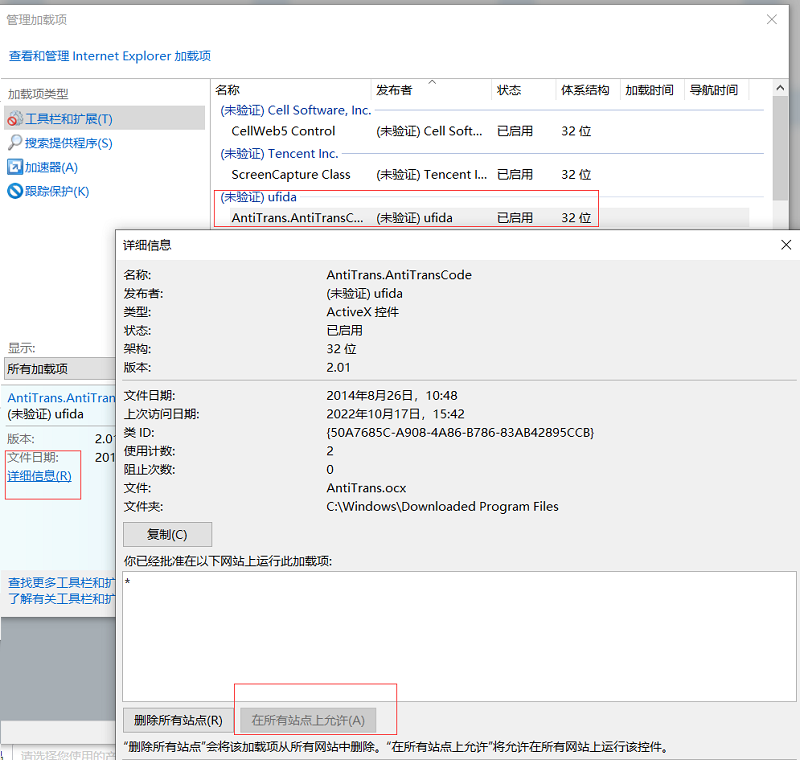Select the 工具栏和扩展(T) add-on type
Viewport: 800px width, 760px height.
coord(68,119)
